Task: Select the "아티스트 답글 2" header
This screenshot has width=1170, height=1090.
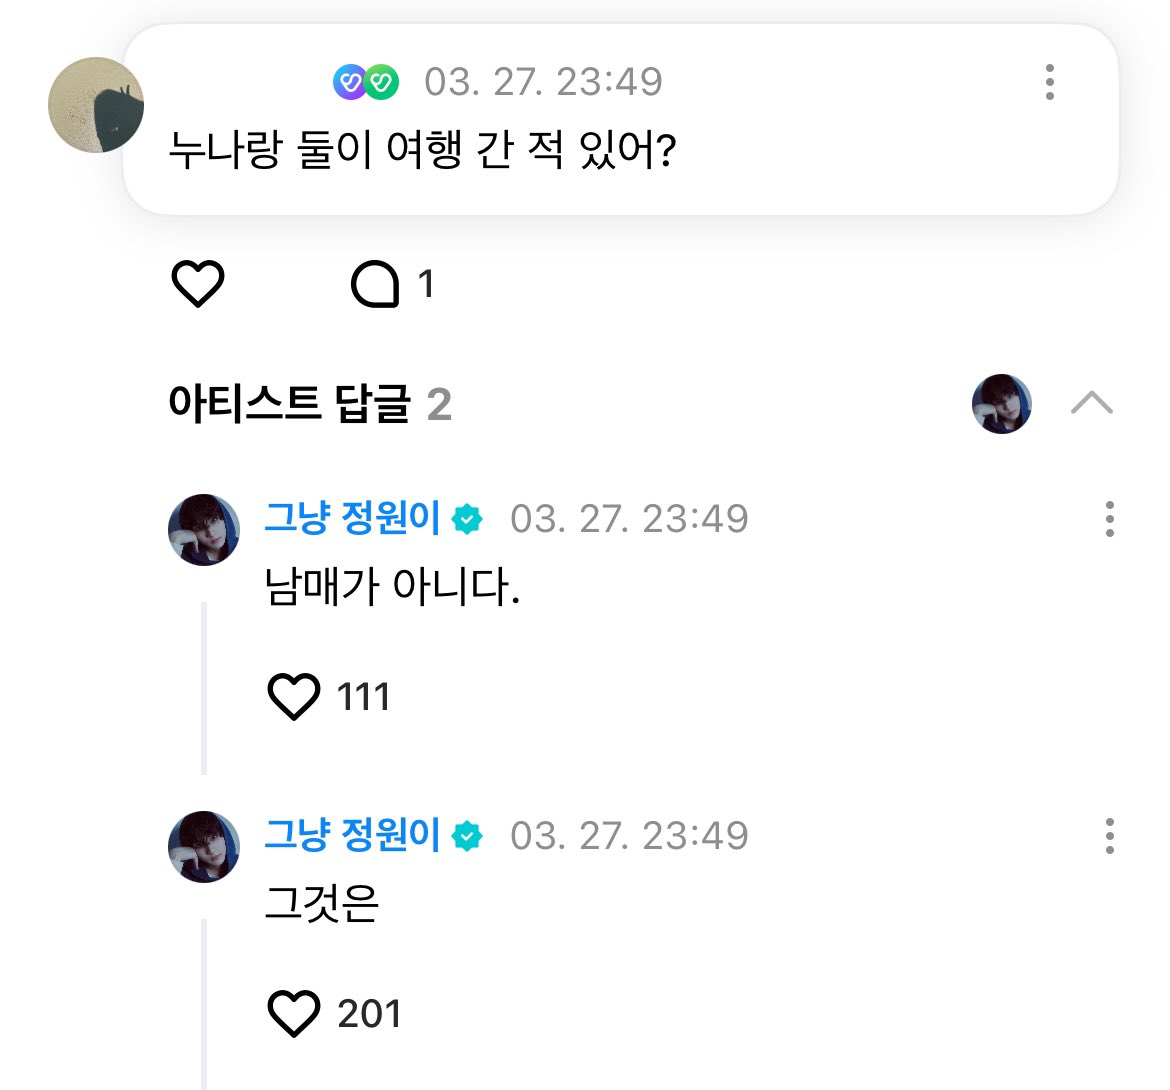Action: click(x=310, y=404)
